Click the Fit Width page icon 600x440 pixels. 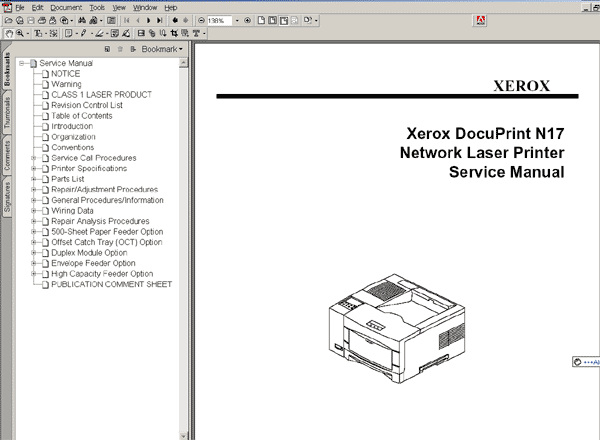tap(284, 20)
